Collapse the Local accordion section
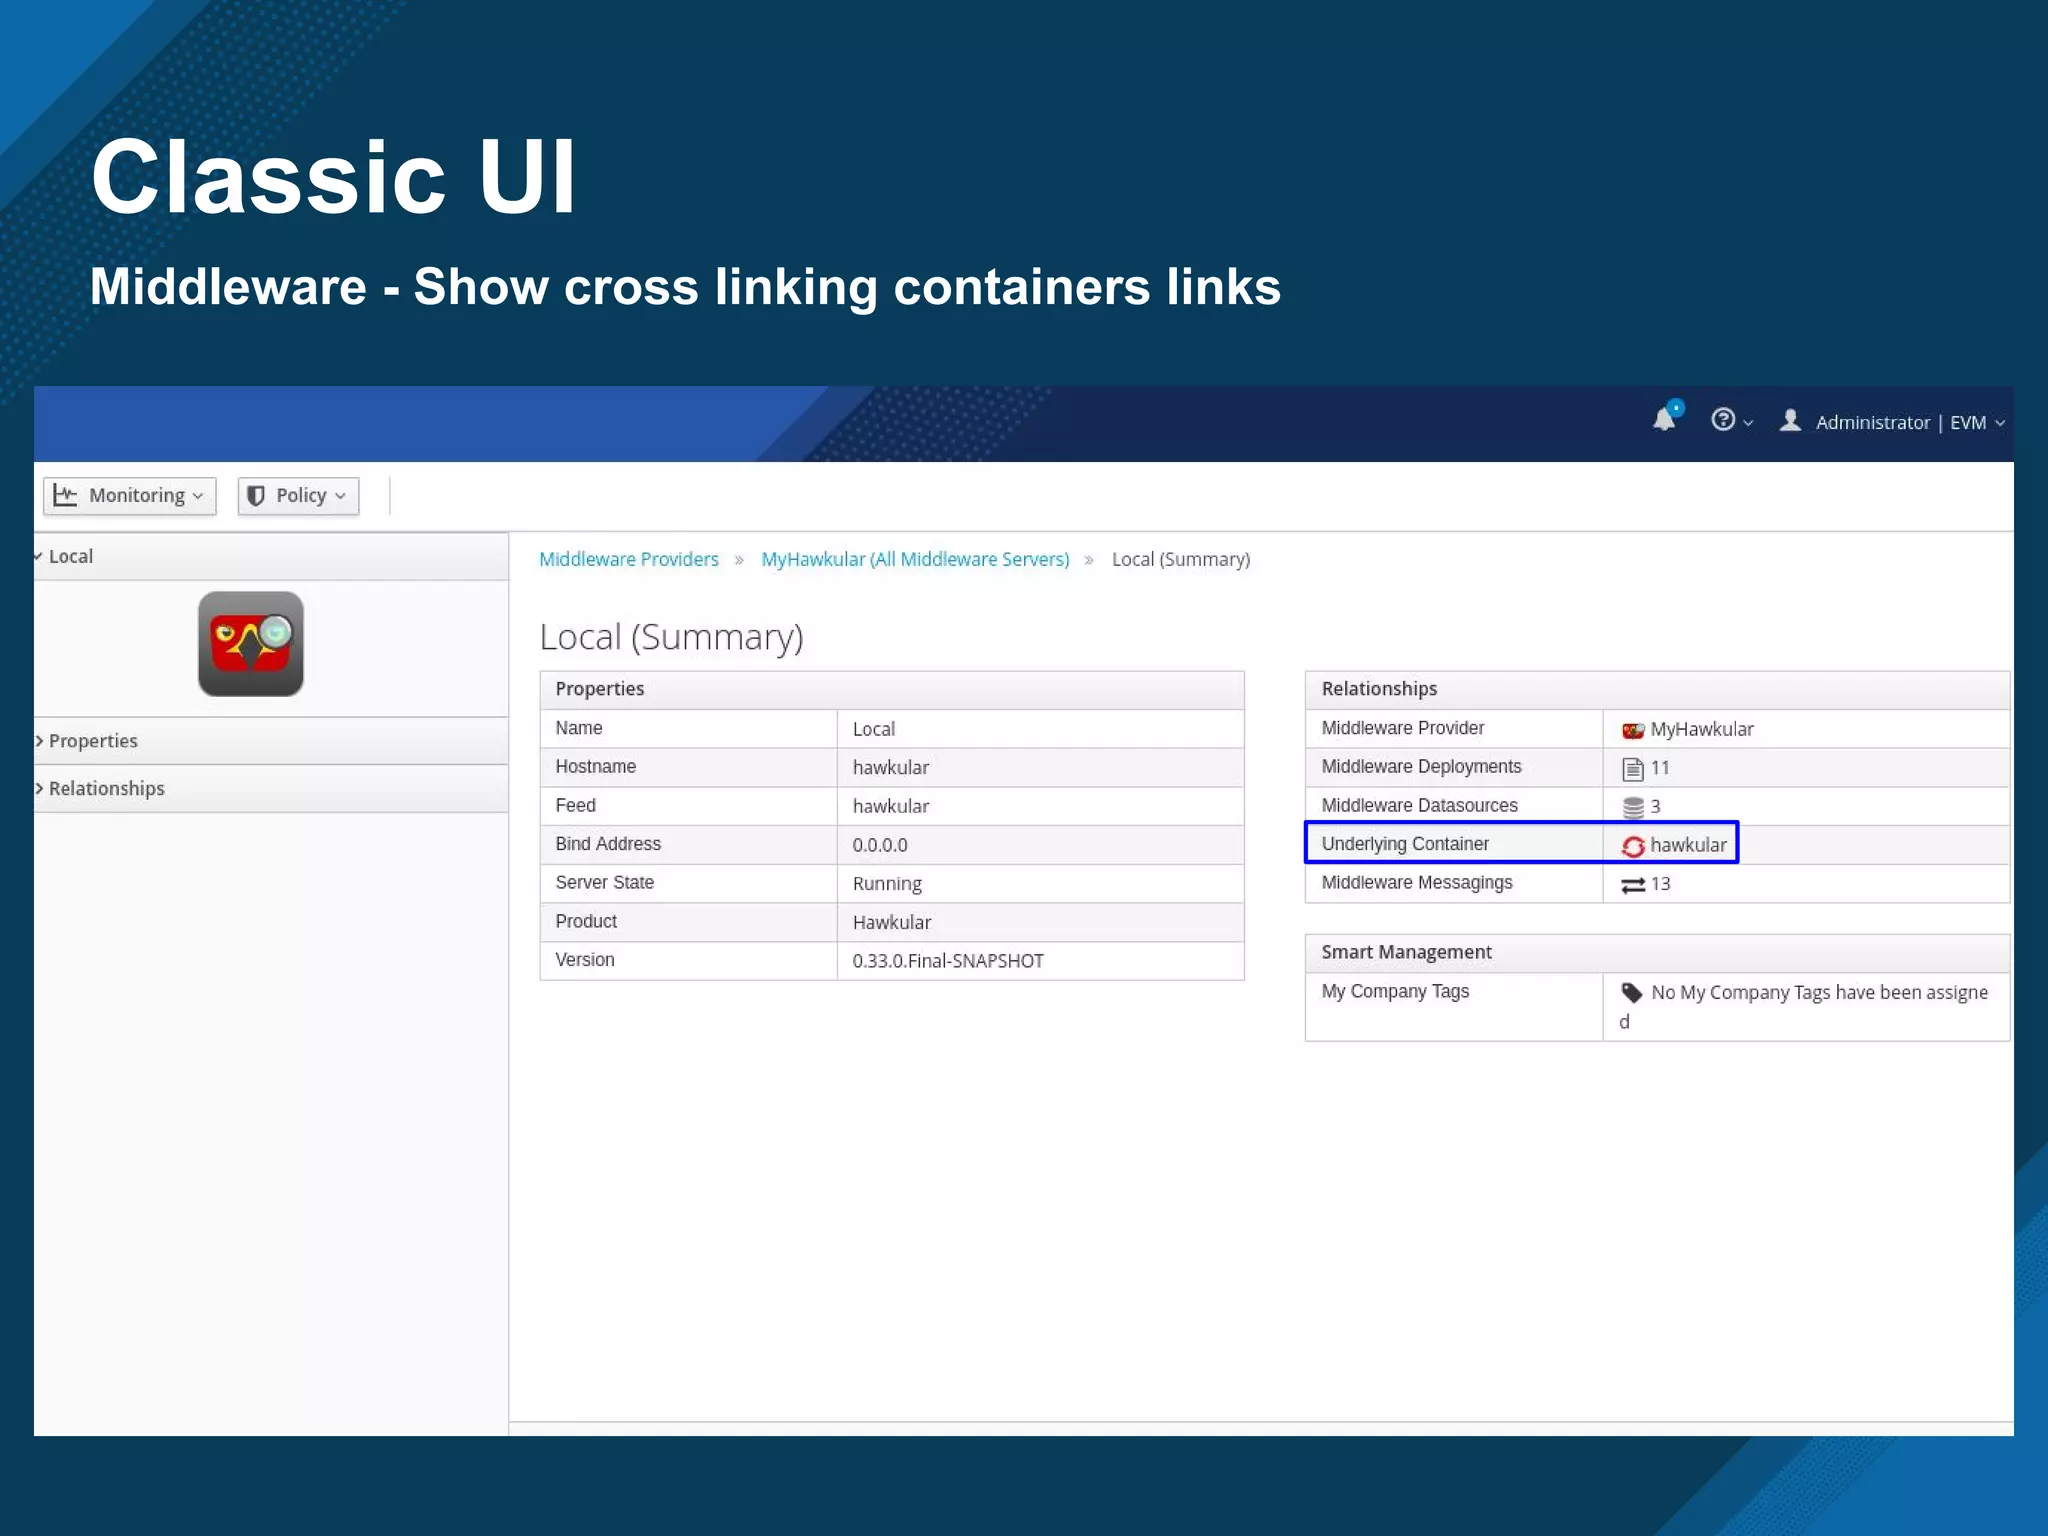 [271, 556]
